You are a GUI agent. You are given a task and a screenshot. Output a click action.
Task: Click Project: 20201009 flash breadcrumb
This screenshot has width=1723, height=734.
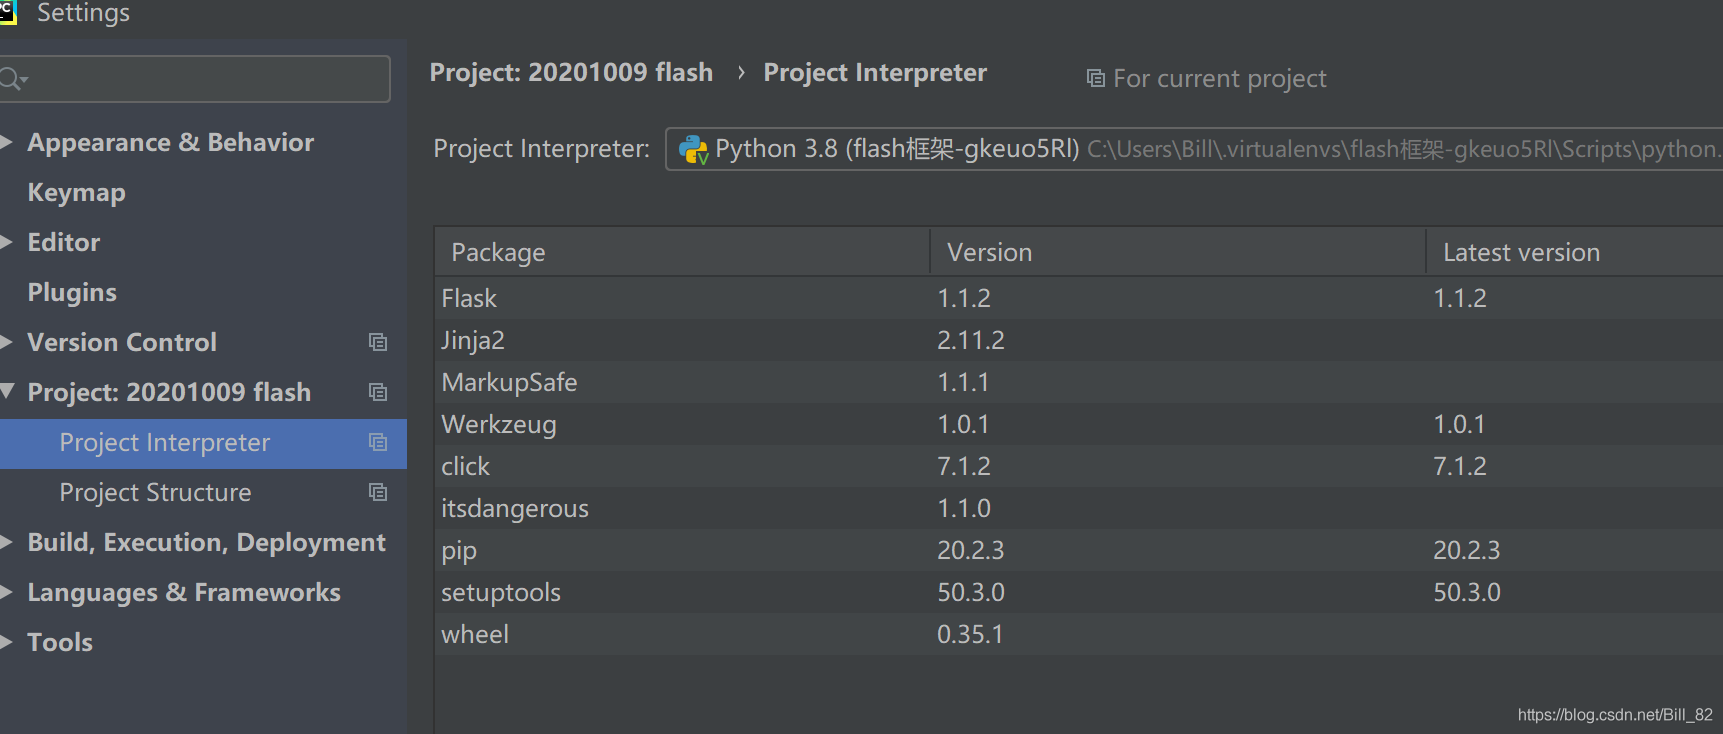click(x=572, y=73)
